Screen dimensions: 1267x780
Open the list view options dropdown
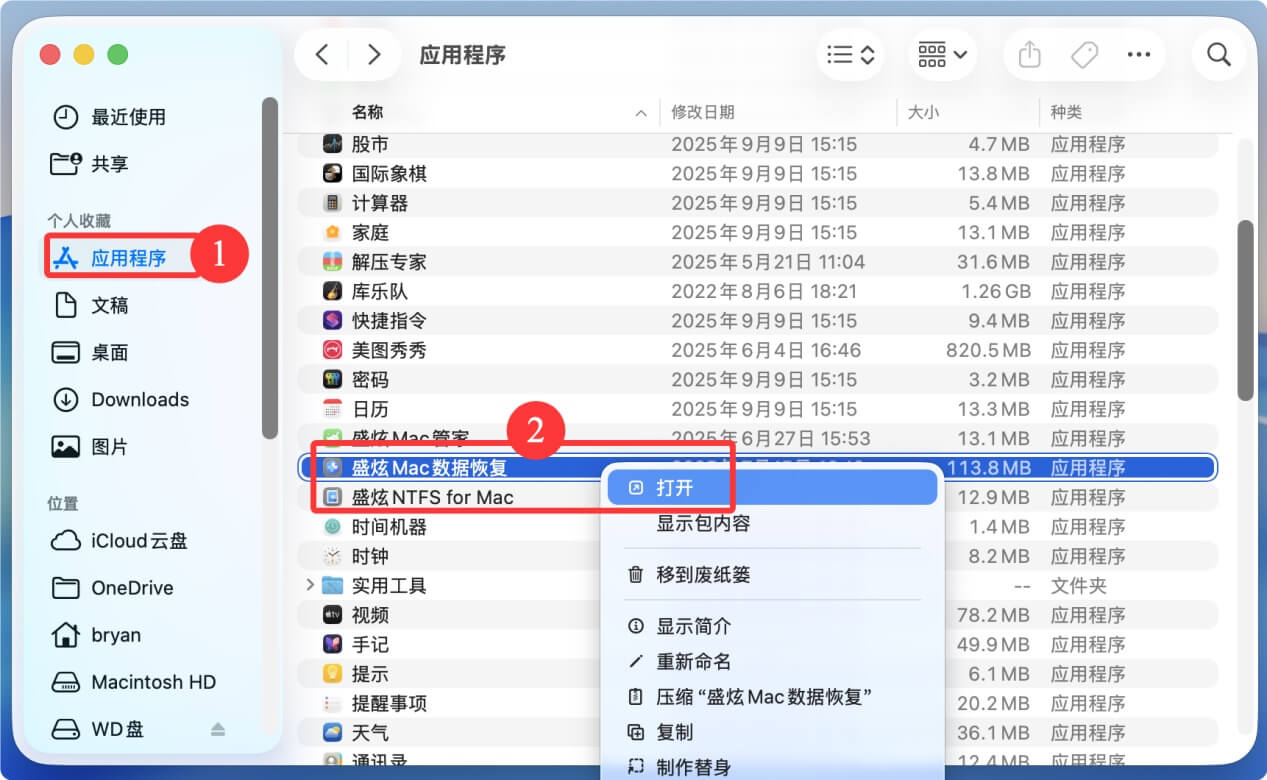pos(849,55)
